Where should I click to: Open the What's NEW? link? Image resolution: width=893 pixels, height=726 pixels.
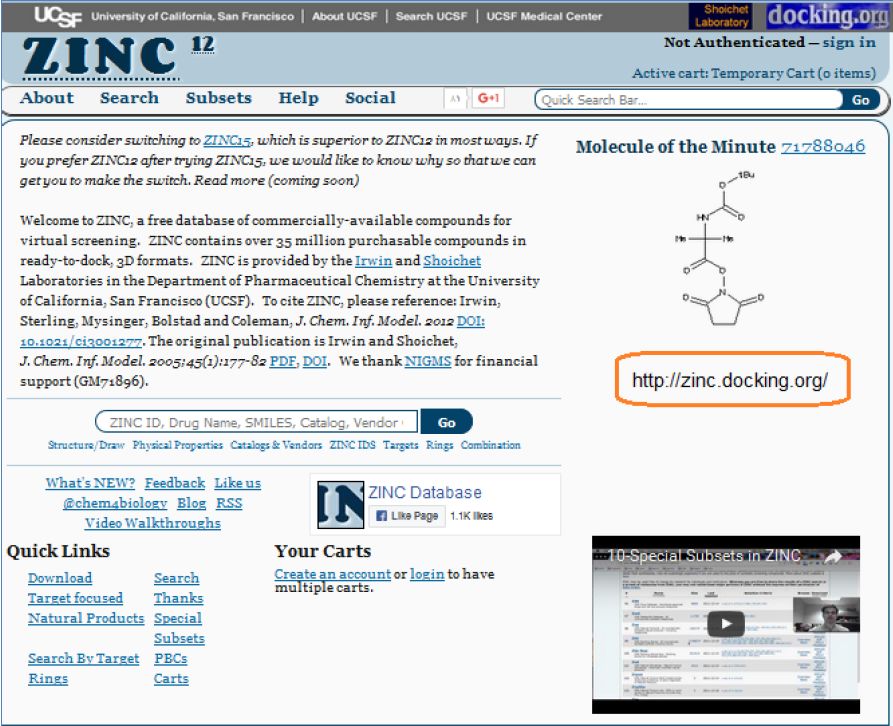coord(90,483)
